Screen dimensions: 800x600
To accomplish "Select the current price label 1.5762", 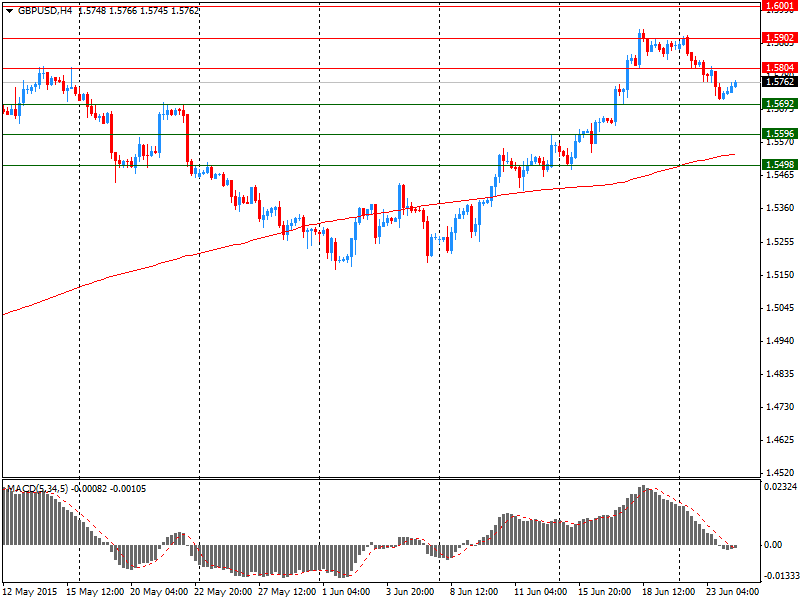I will coord(780,82).
